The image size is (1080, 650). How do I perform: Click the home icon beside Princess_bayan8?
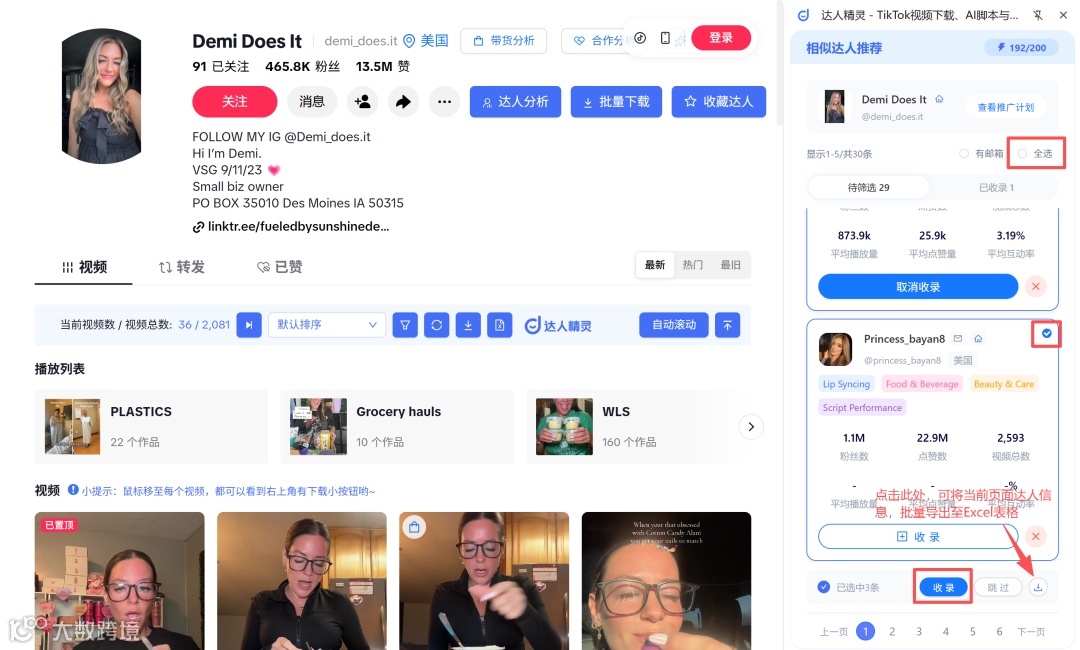(978, 339)
